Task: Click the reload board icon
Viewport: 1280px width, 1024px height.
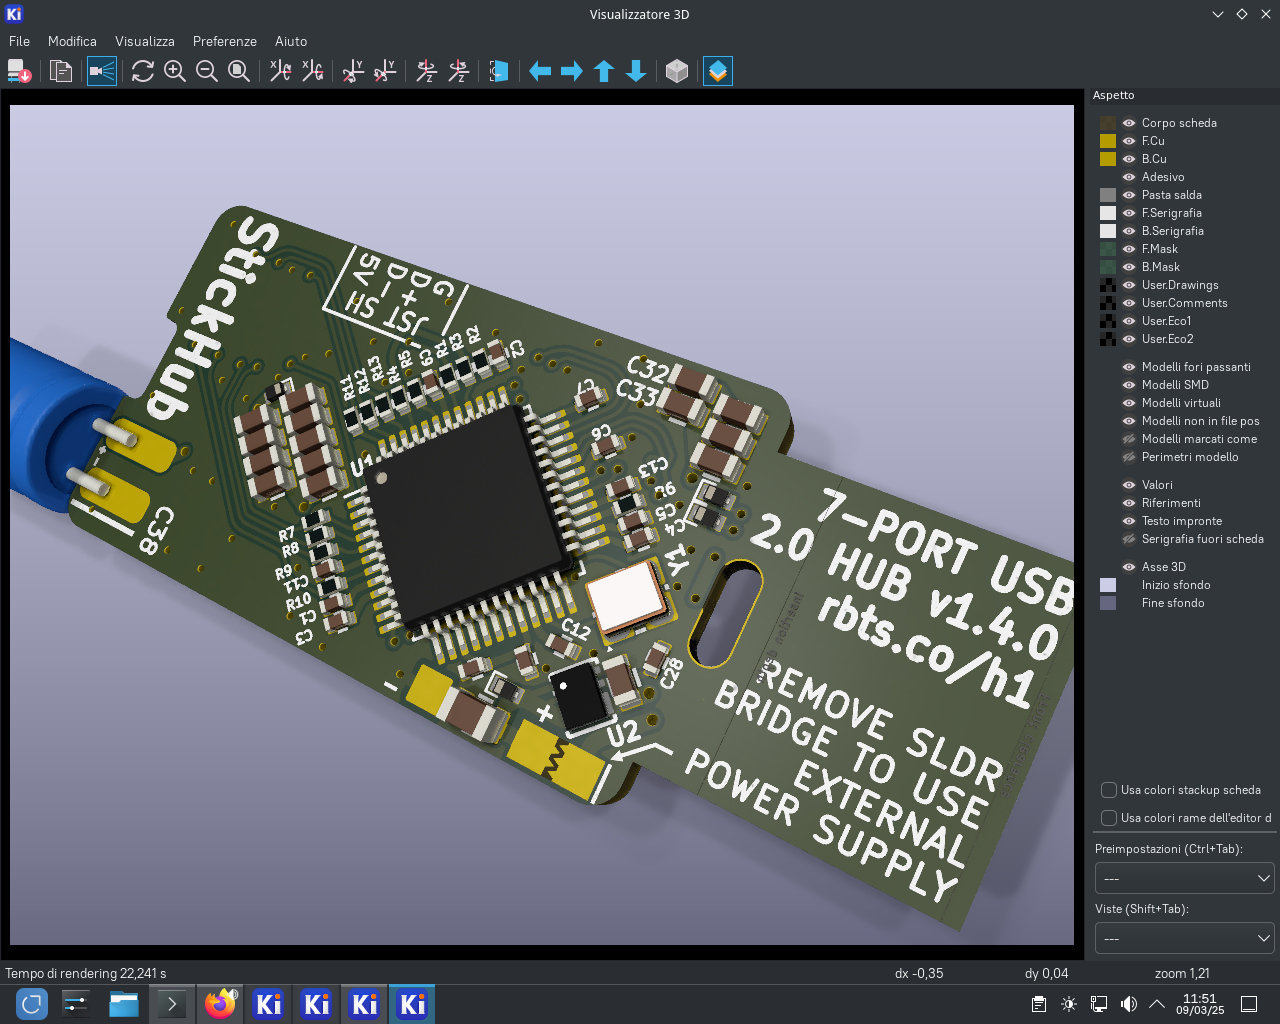Action: 142,71
